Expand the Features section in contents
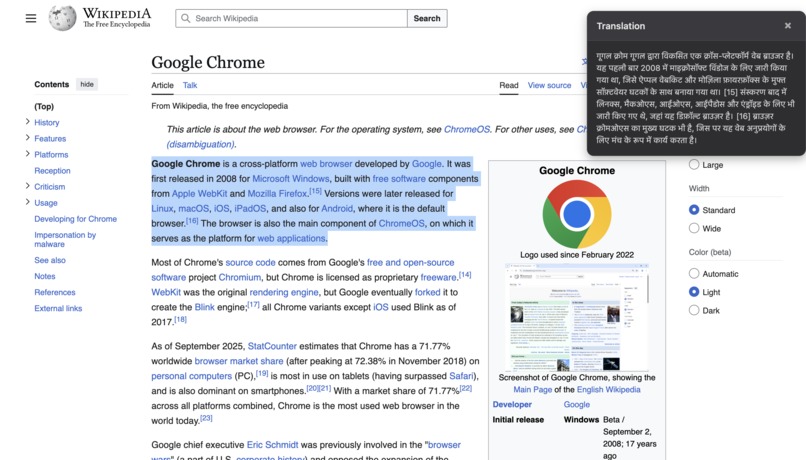The height and width of the screenshot is (460, 806). (27, 138)
